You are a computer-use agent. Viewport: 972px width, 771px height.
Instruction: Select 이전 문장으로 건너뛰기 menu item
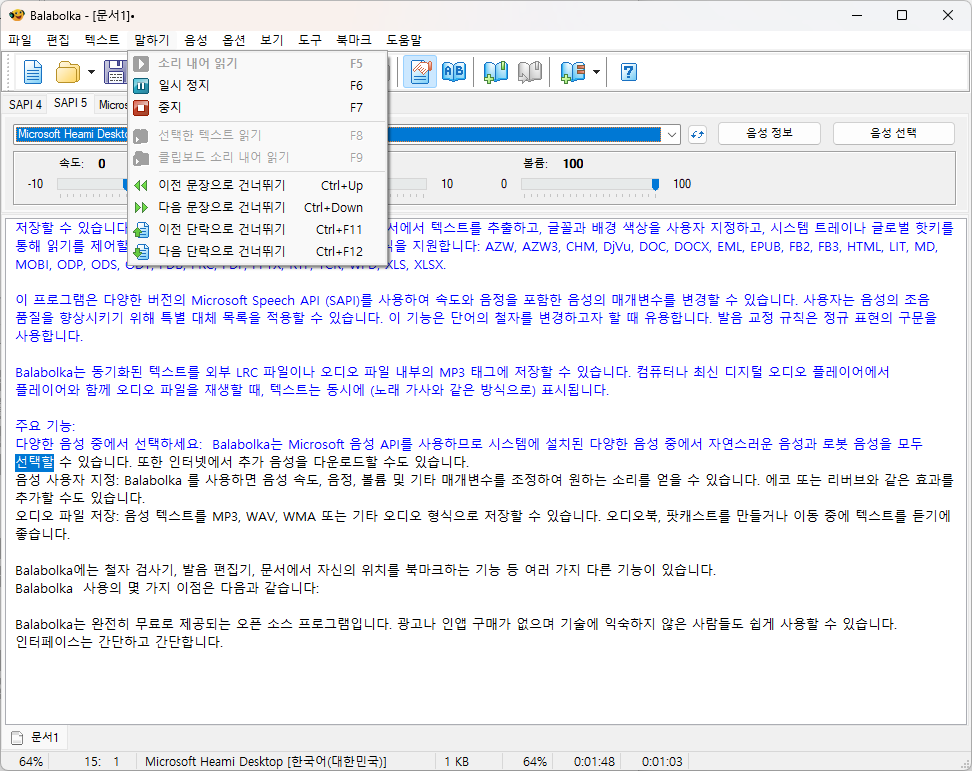258,185
